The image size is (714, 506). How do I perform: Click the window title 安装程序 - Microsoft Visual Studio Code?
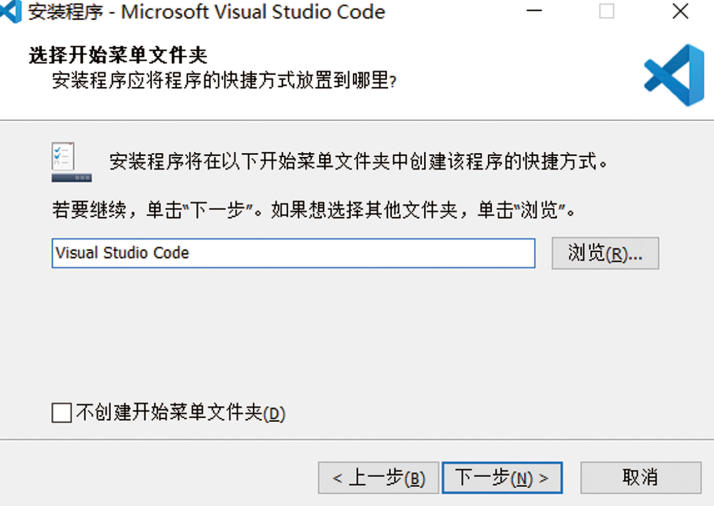pyautogui.click(x=207, y=12)
